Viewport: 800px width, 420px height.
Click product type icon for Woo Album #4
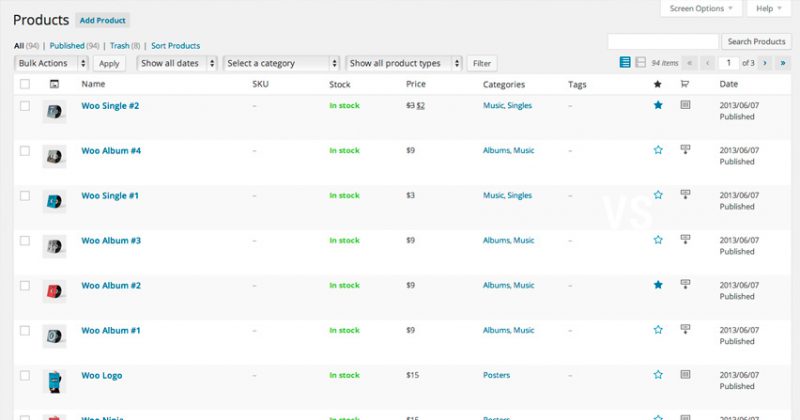click(685, 149)
